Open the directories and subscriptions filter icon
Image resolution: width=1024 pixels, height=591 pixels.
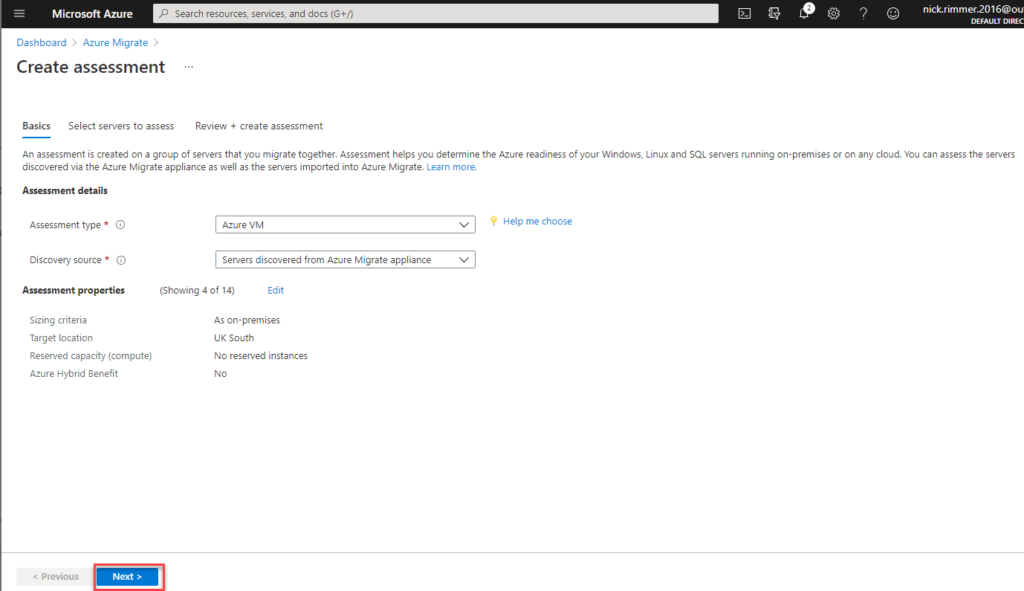click(772, 13)
